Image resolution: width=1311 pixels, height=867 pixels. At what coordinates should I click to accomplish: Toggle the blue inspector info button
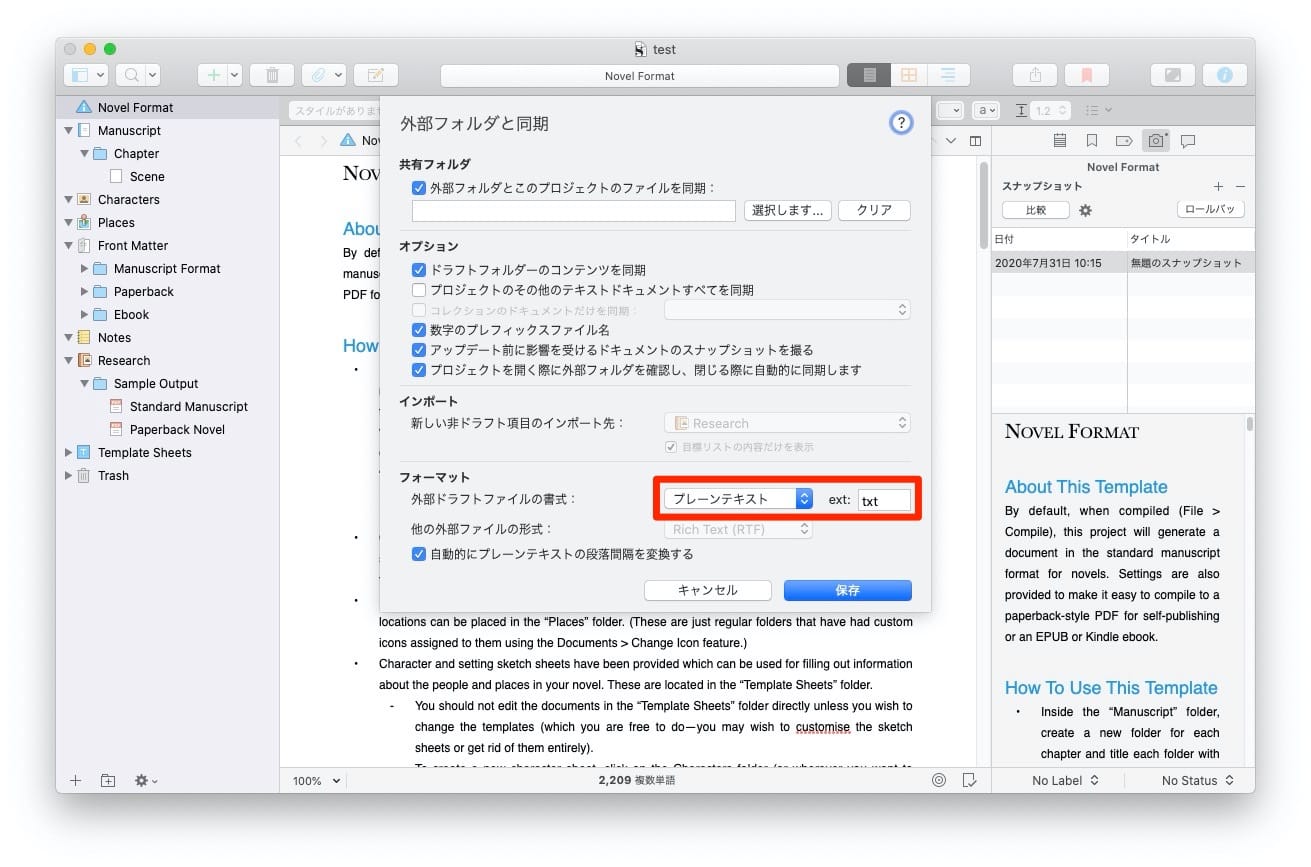(x=1224, y=75)
